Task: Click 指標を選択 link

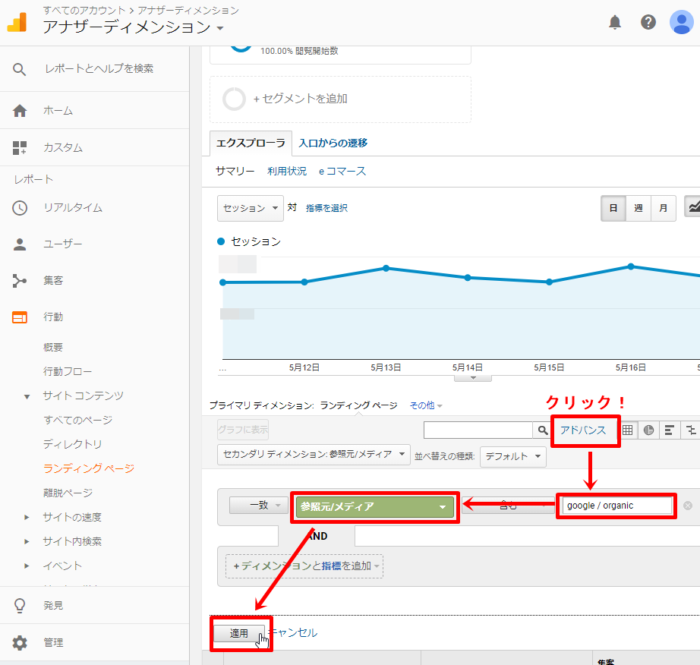Action: pyautogui.click(x=326, y=208)
